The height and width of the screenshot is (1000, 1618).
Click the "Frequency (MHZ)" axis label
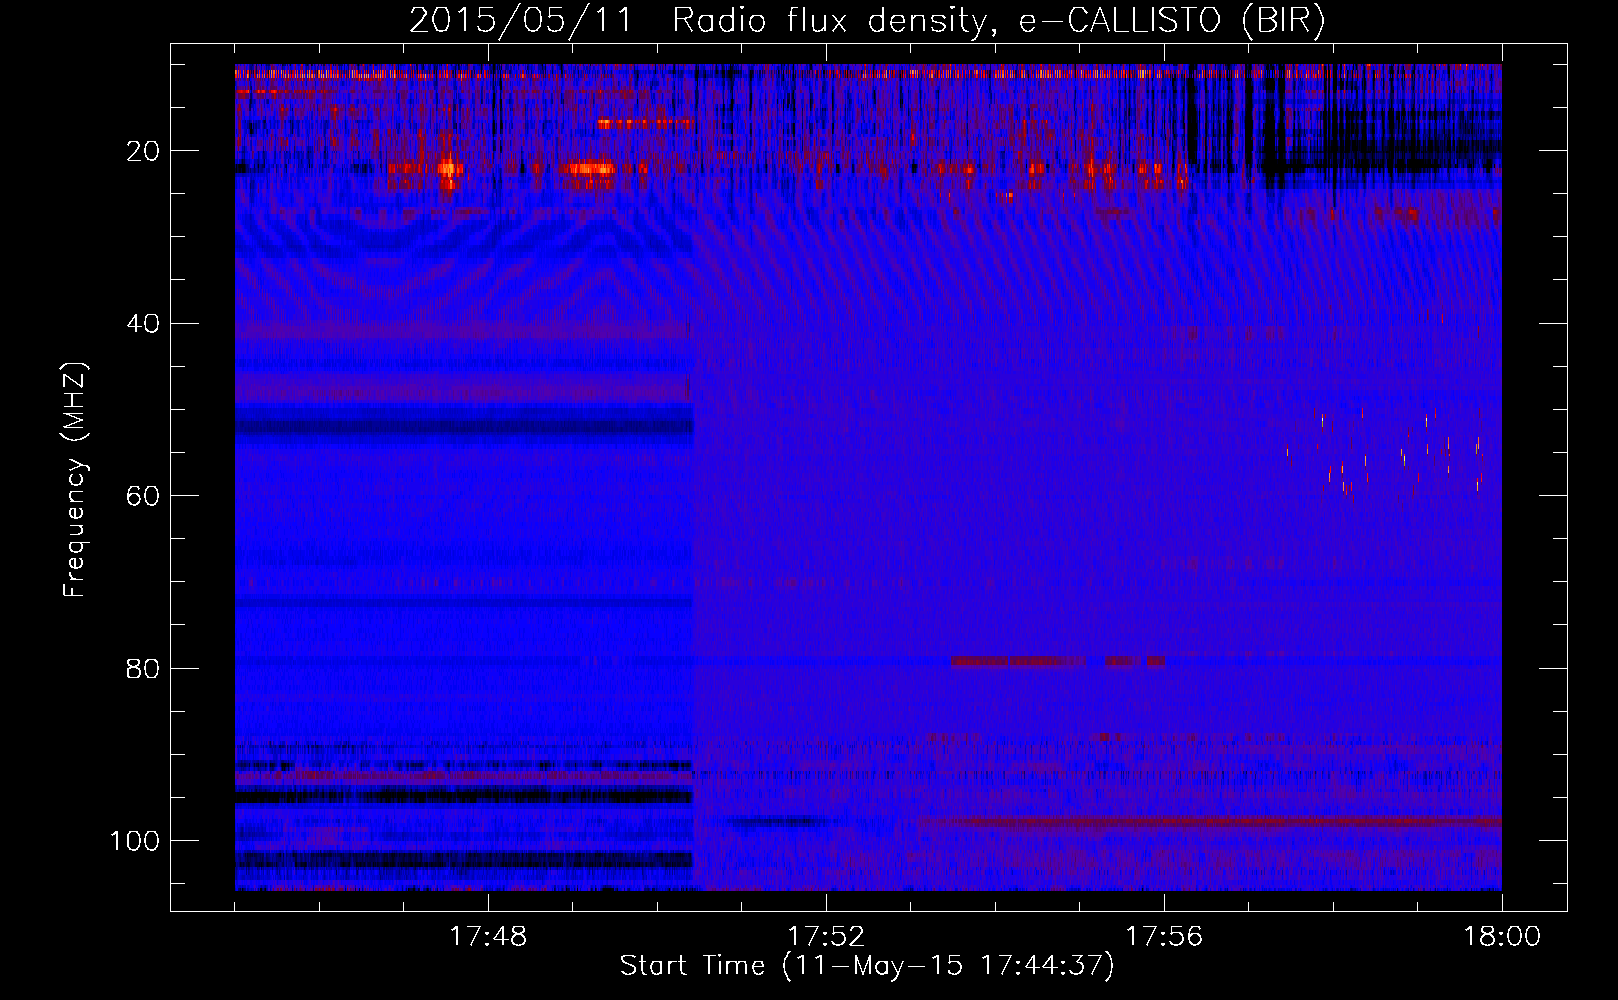[x=75, y=479]
